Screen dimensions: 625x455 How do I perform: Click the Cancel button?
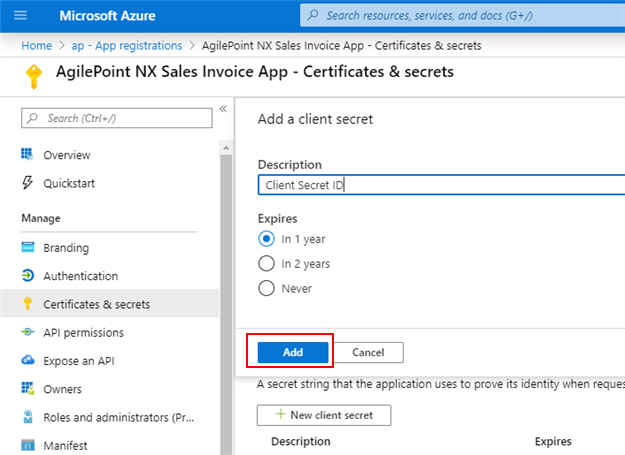[368, 352]
